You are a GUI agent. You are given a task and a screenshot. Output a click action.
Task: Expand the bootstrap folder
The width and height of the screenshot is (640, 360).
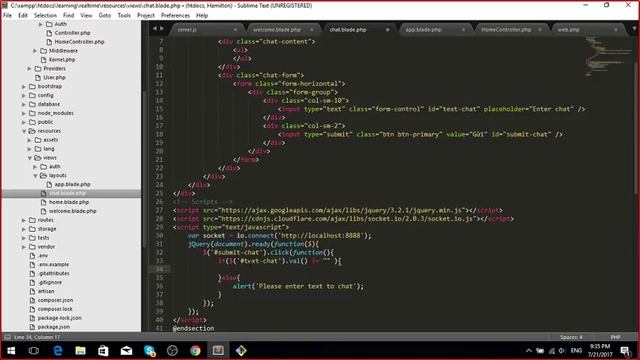point(24,87)
